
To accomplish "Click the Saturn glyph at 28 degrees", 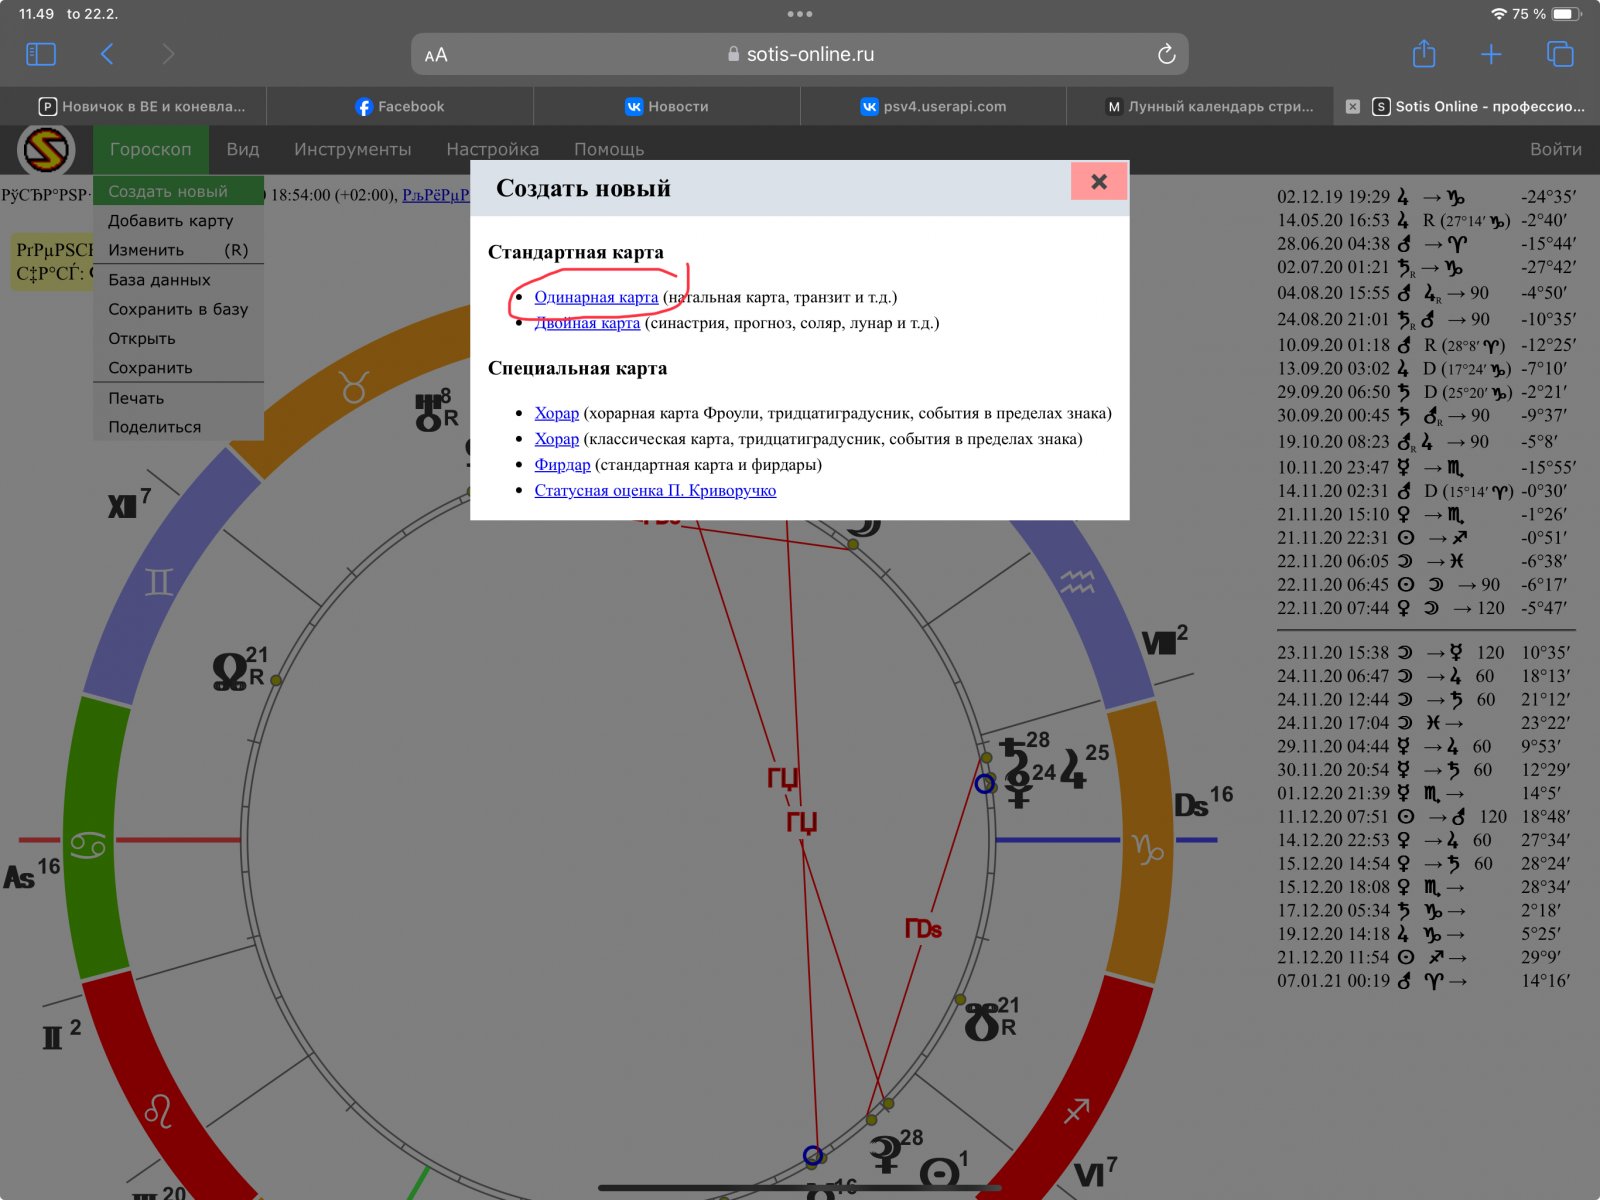I will click(1014, 756).
